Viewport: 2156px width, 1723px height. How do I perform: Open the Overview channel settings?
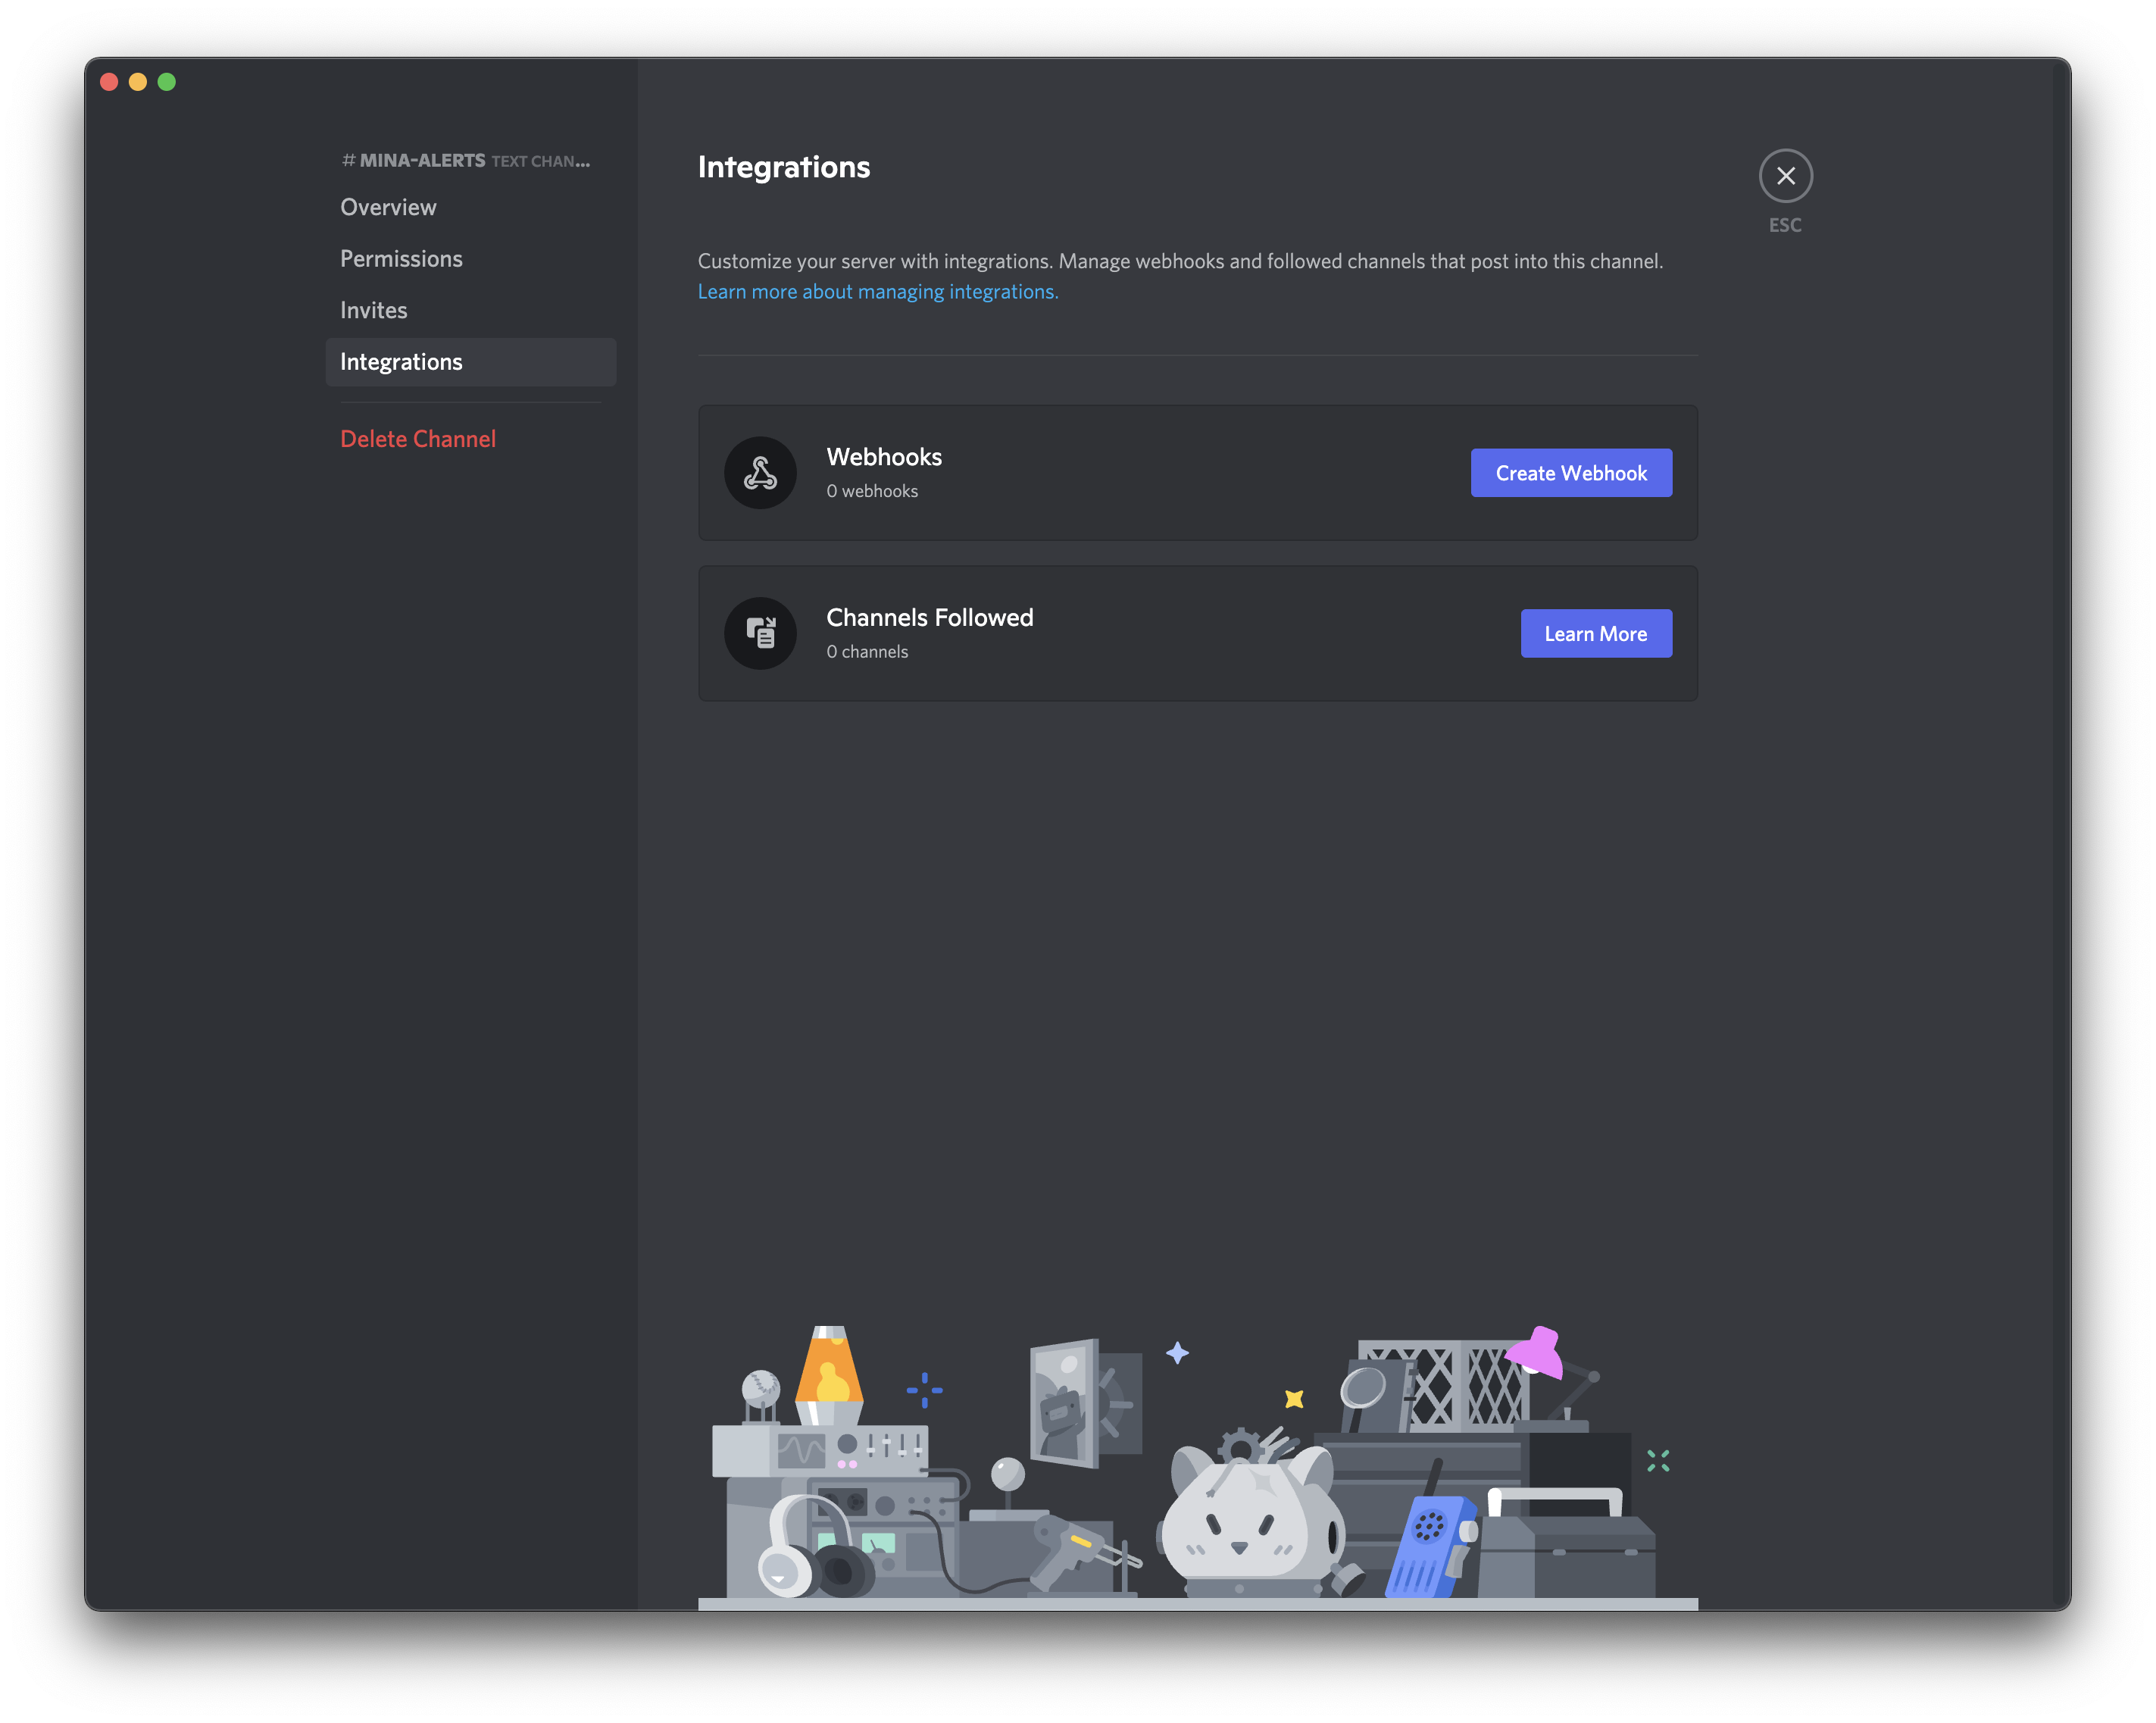(x=389, y=205)
